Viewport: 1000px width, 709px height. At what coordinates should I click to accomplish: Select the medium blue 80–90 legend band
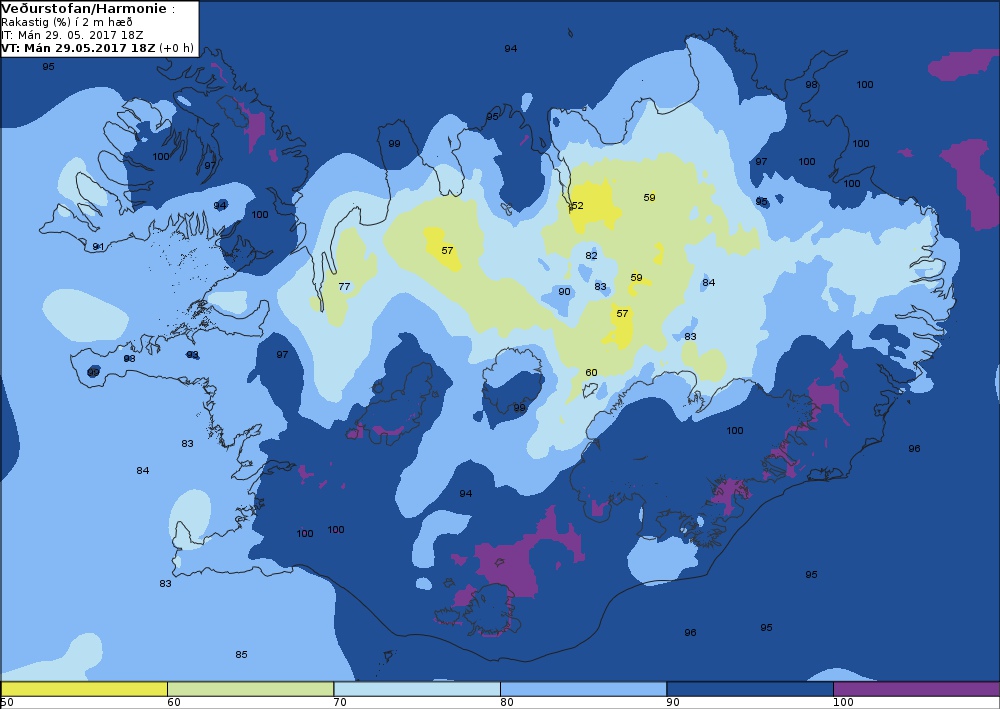(x=584, y=689)
